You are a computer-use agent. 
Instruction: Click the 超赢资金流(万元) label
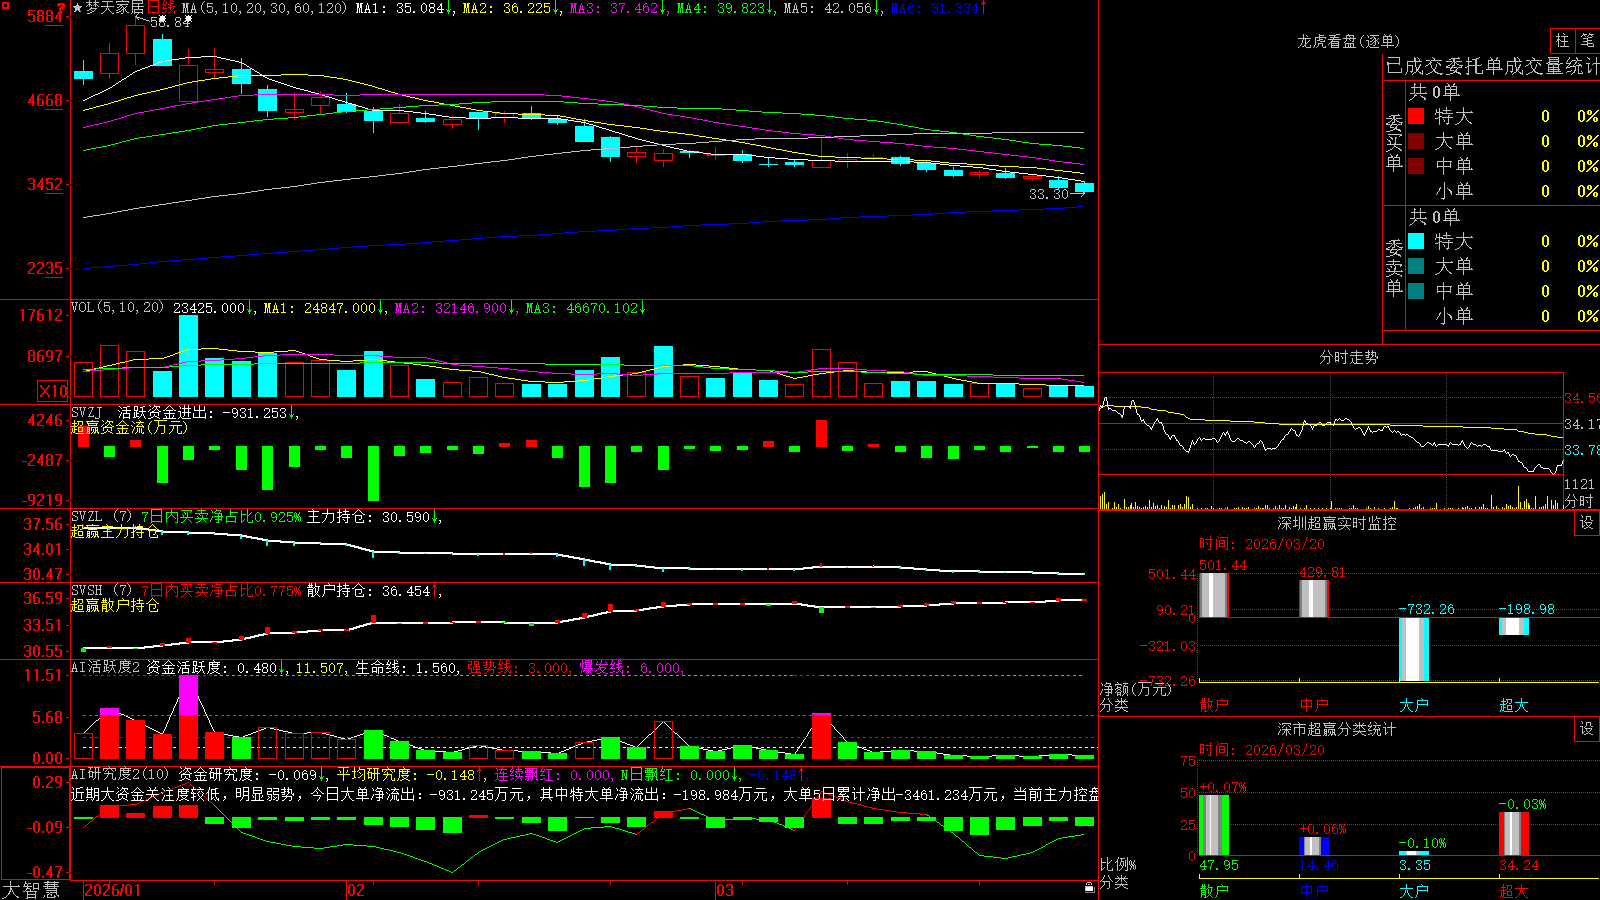pos(129,427)
